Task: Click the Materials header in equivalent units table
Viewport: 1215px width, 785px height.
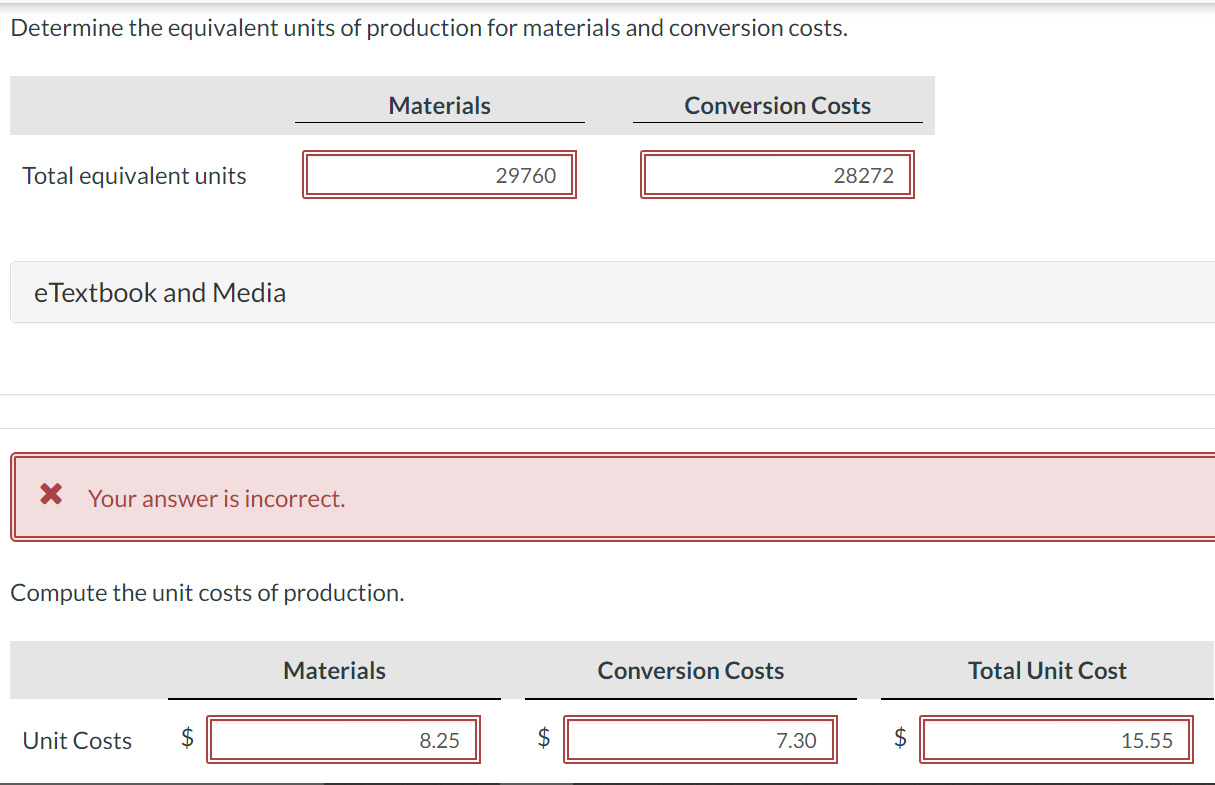Action: coord(440,106)
